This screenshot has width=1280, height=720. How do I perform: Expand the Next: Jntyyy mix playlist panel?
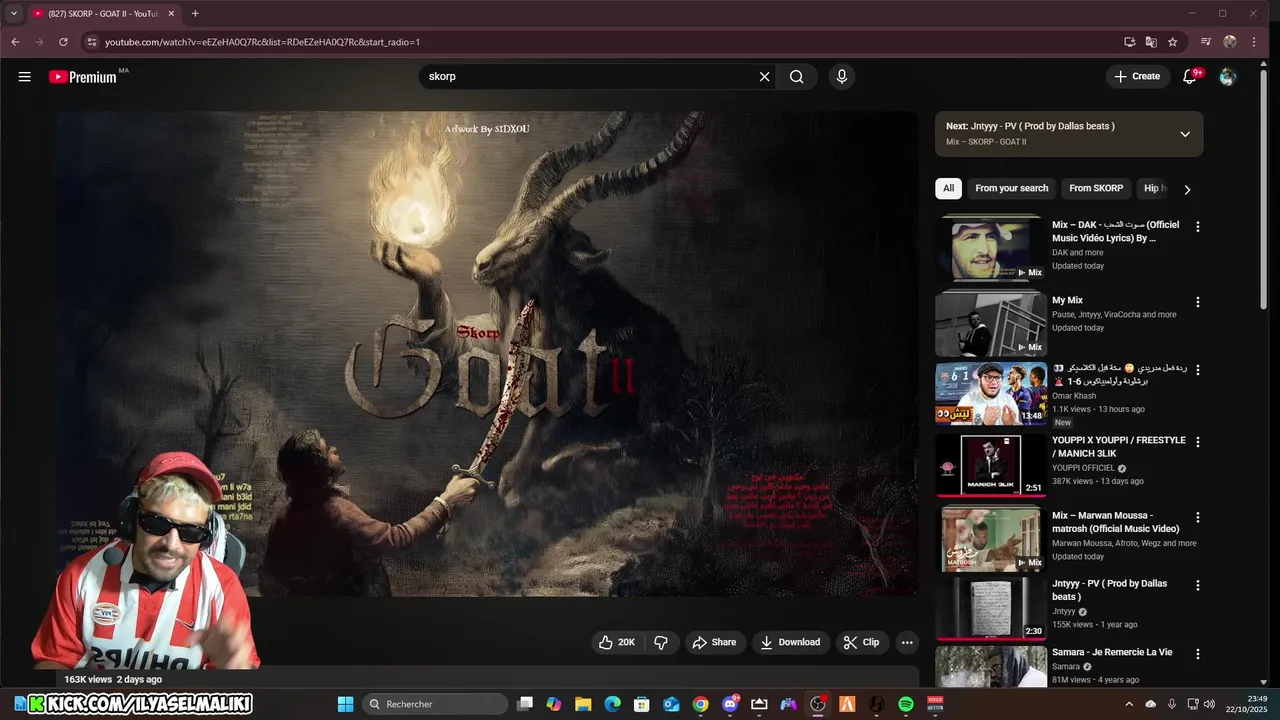click(1185, 134)
